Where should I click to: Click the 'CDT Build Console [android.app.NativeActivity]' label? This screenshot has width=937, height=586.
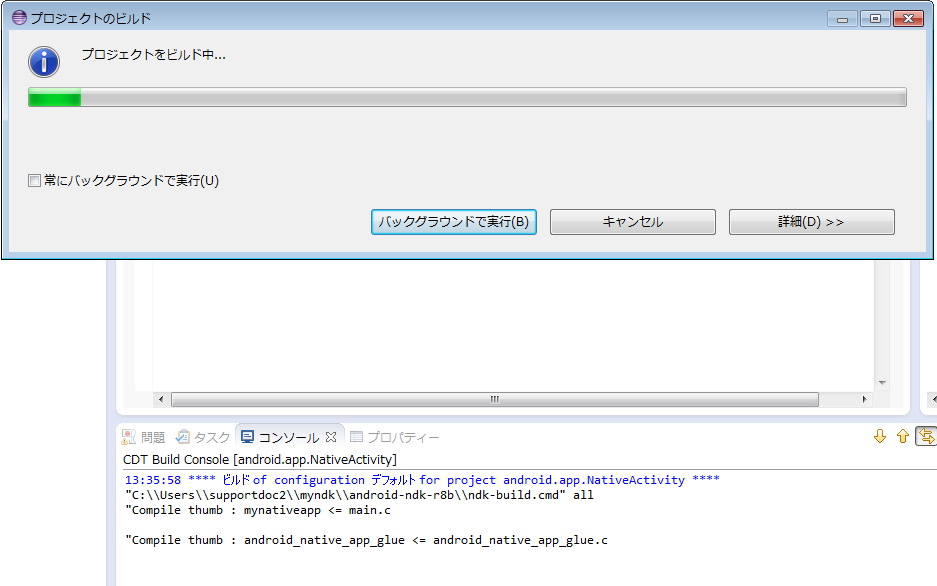[260, 459]
